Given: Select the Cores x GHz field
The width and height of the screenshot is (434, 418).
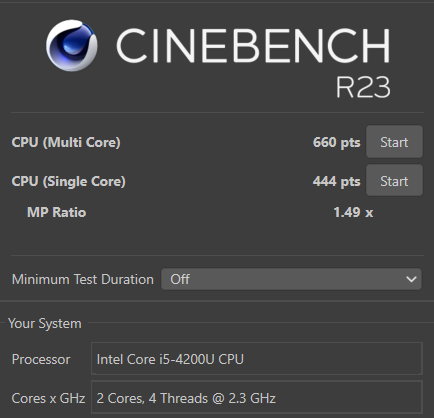Looking at the screenshot, I should [257, 398].
